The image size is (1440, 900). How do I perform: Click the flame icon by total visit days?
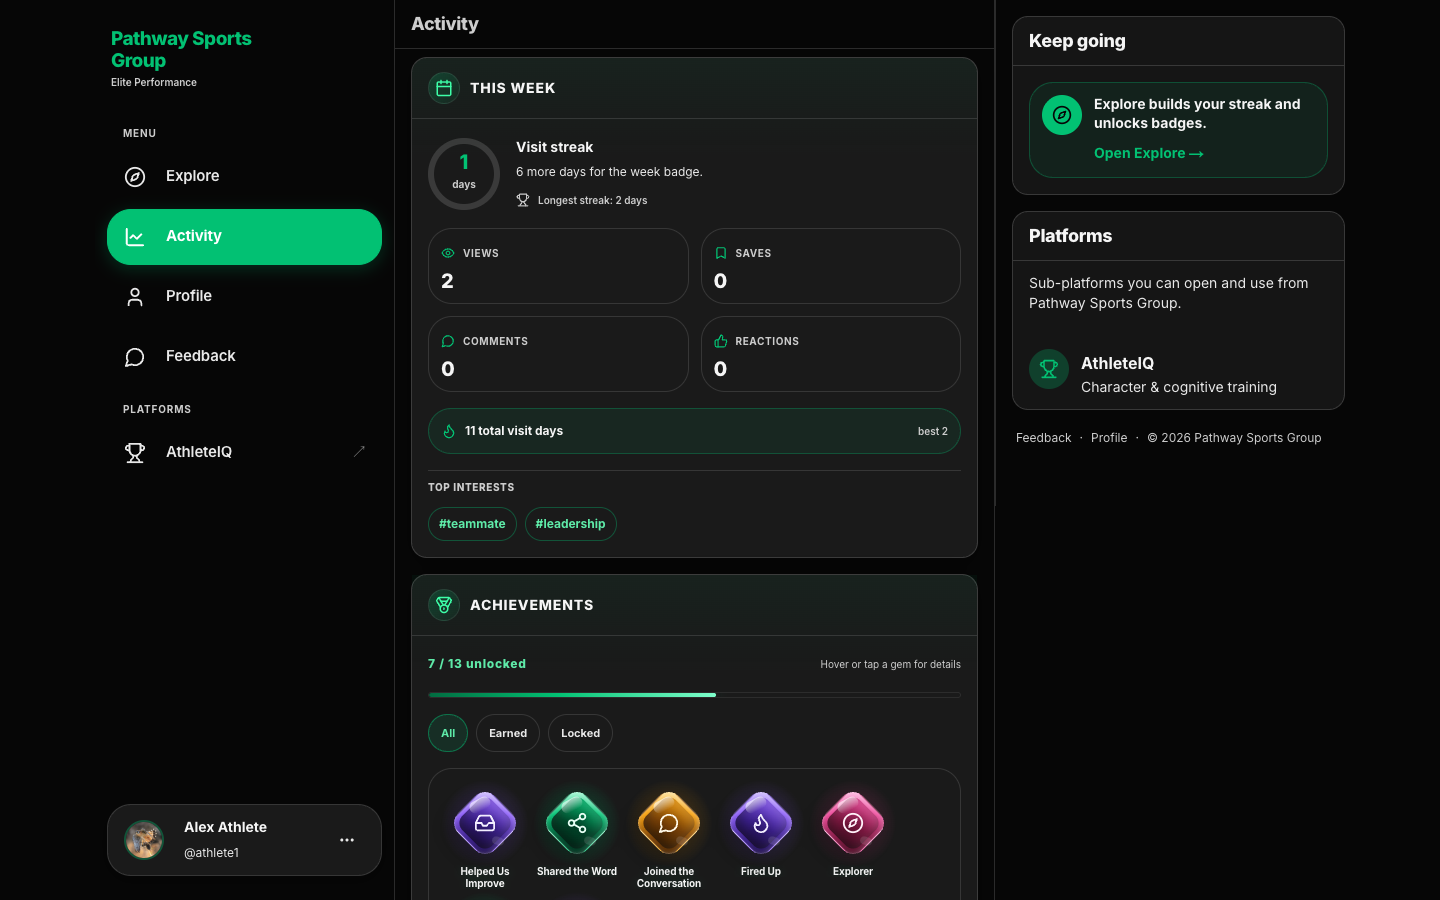coord(449,431)
